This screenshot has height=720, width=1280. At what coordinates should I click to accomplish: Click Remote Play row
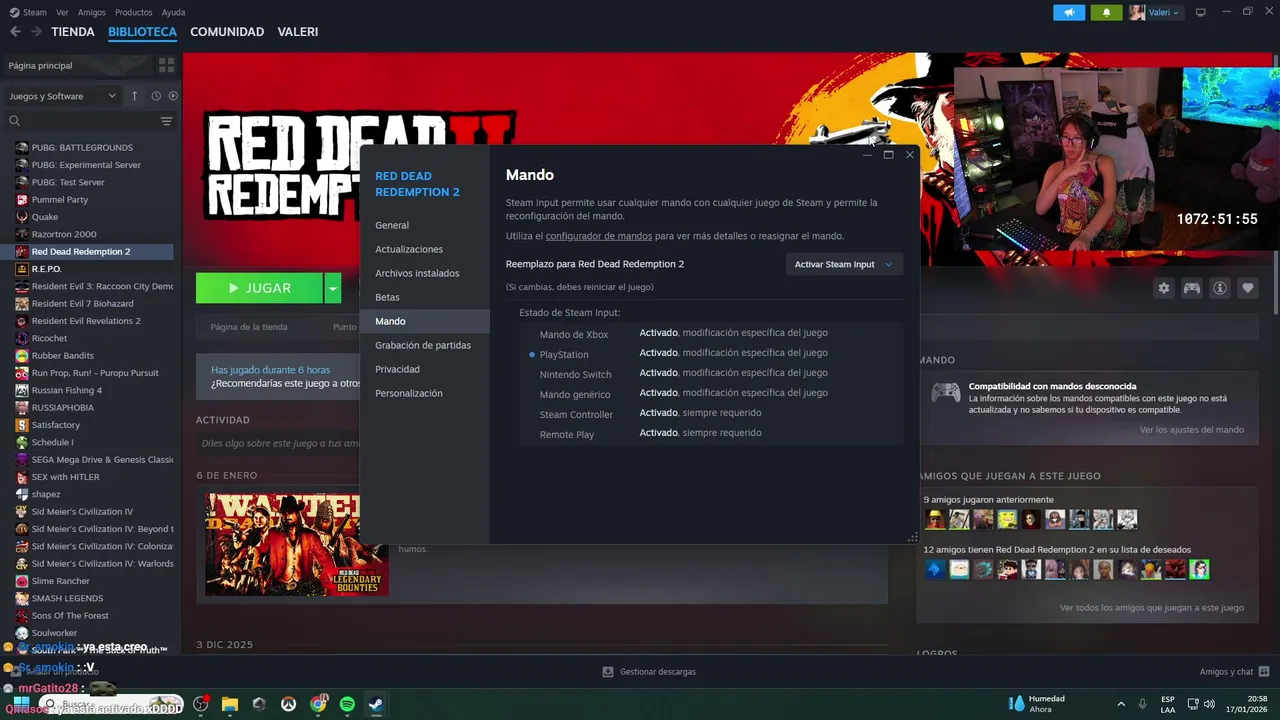point(711,433)
